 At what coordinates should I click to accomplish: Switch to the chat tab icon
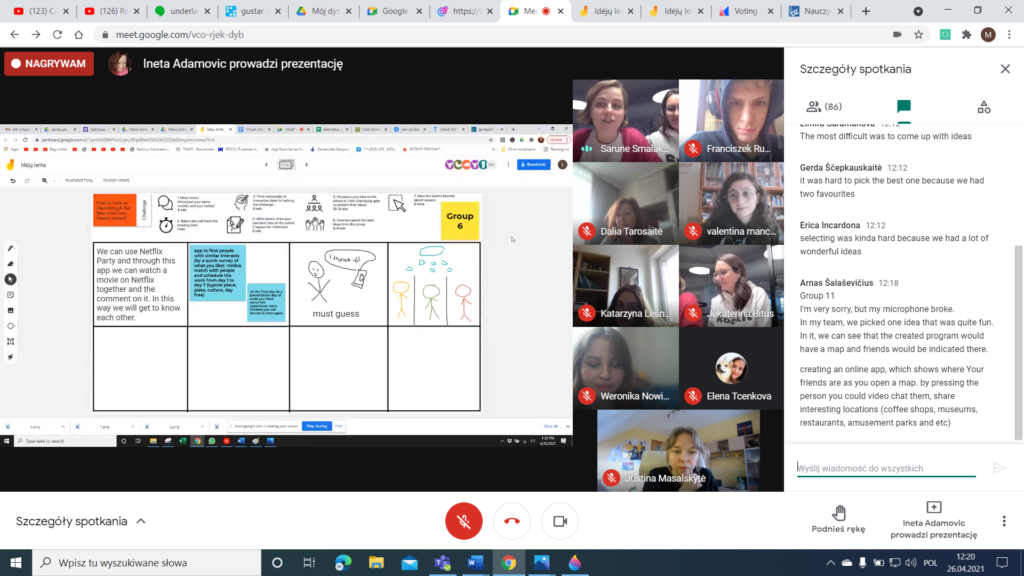point(904,106)
